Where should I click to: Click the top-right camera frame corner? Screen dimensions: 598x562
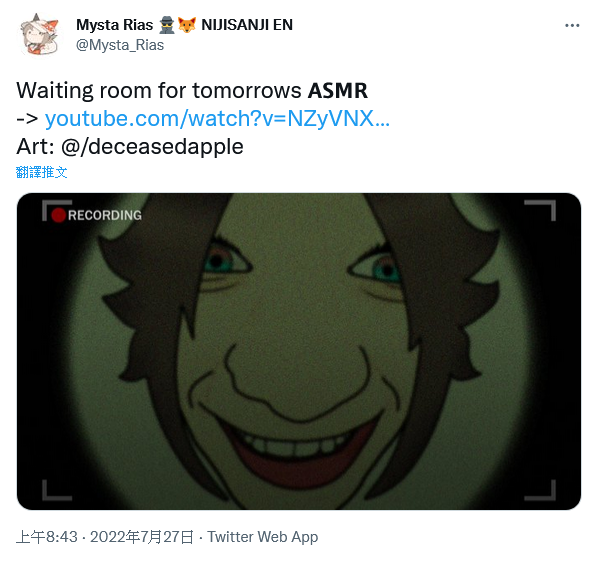coord(541,210)
